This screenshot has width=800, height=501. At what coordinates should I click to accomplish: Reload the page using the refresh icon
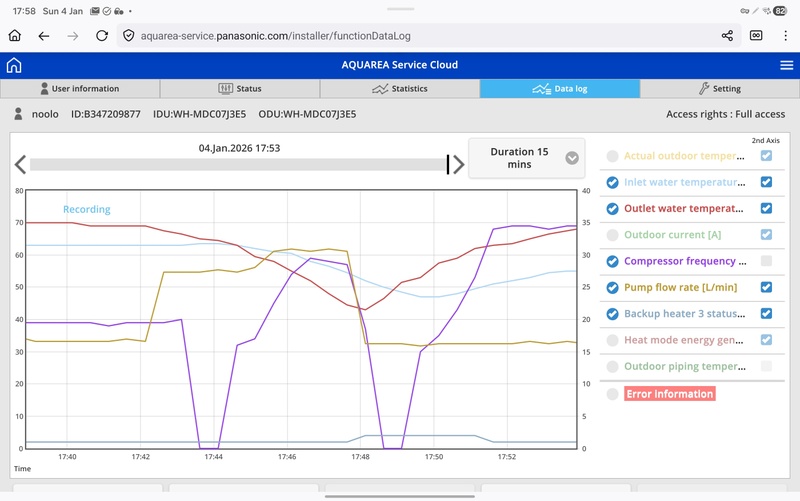point(101,35)
